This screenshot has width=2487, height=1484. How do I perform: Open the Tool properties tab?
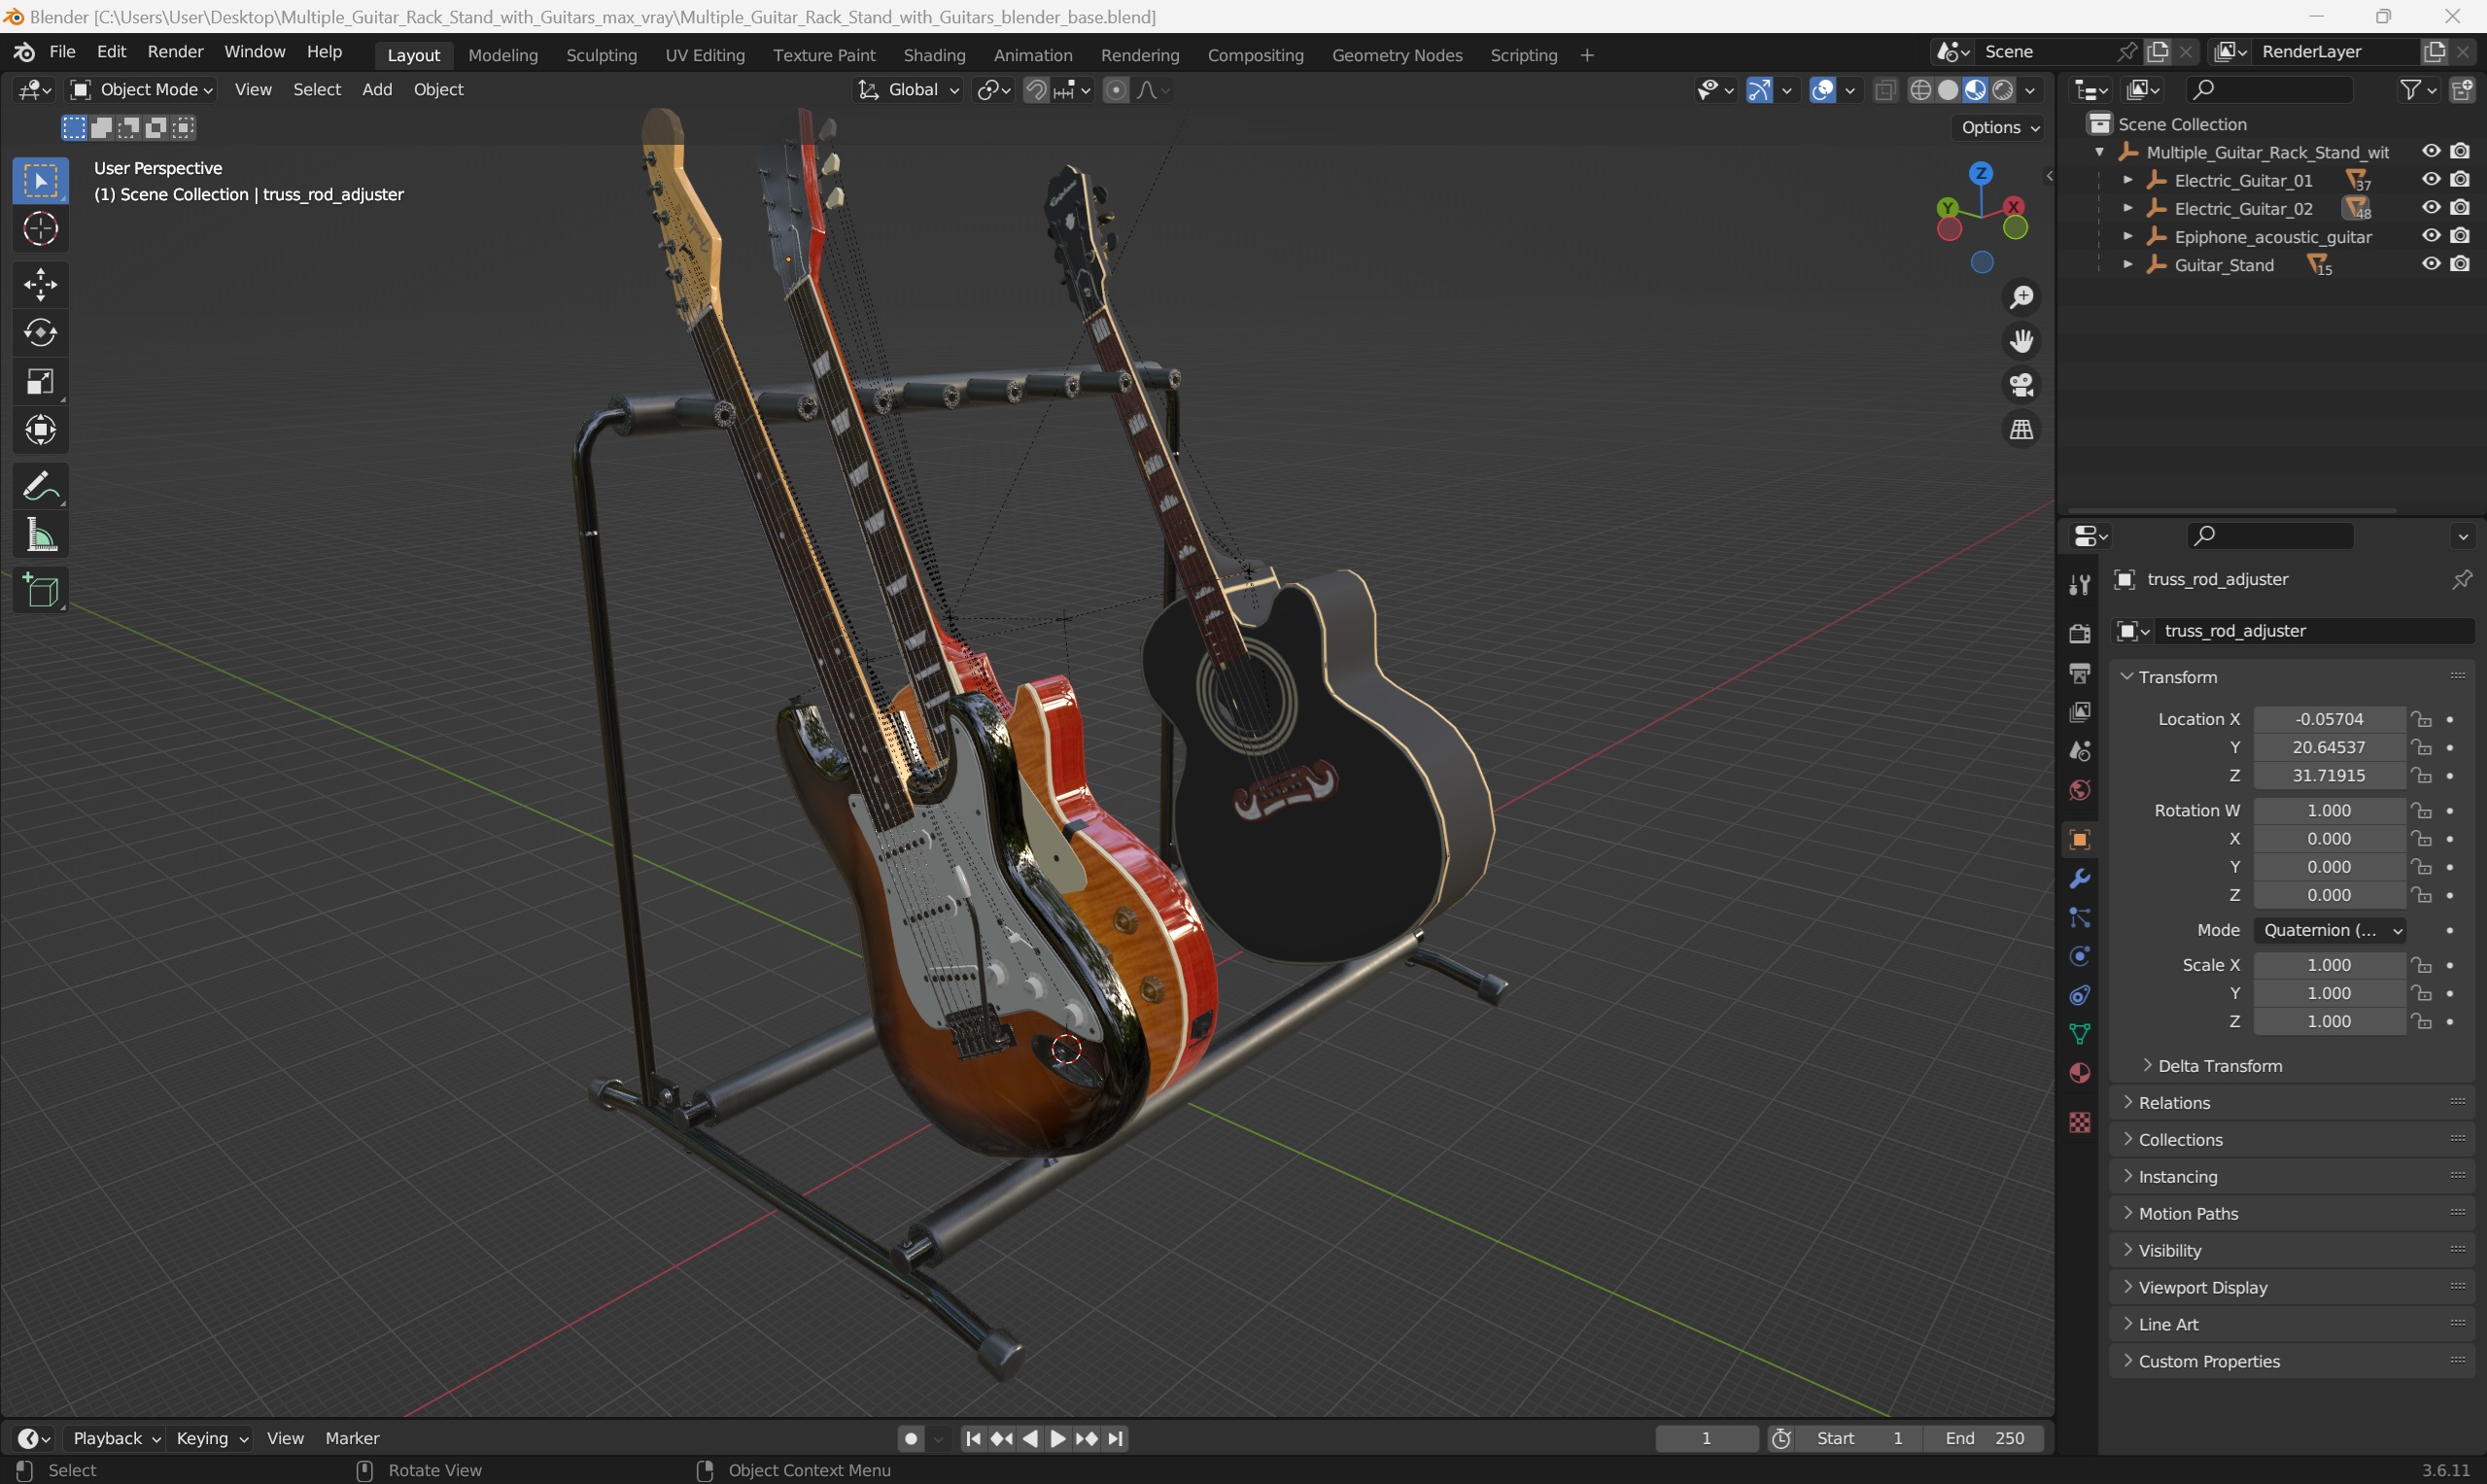point(2079,585)
